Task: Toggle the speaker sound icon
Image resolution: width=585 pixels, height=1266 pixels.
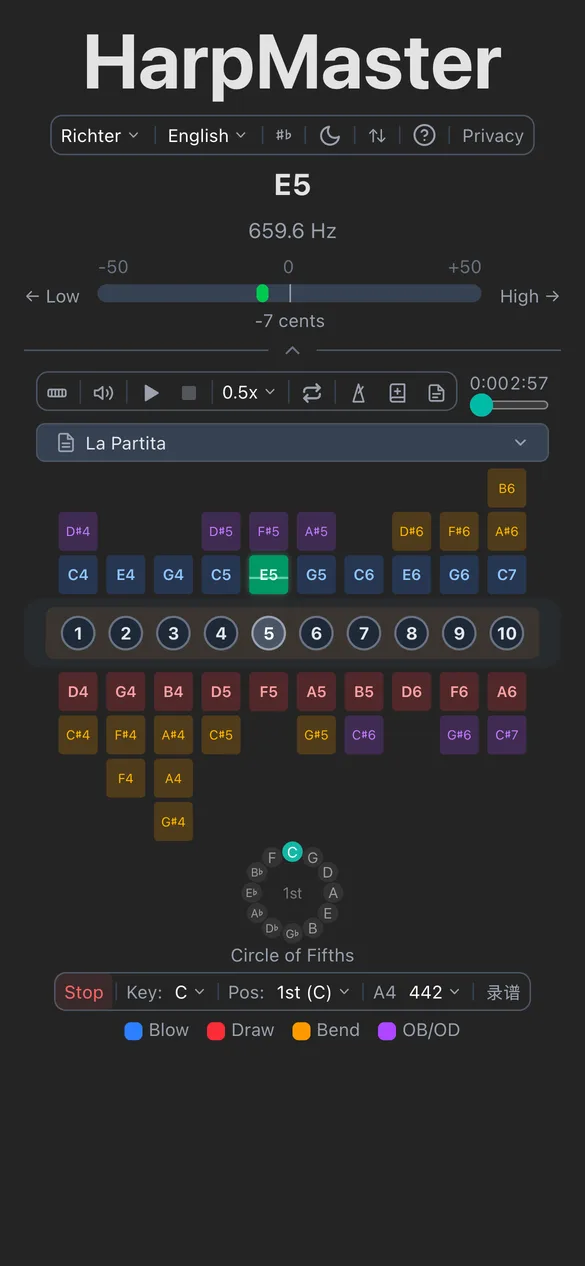Action: click(103, 393)
